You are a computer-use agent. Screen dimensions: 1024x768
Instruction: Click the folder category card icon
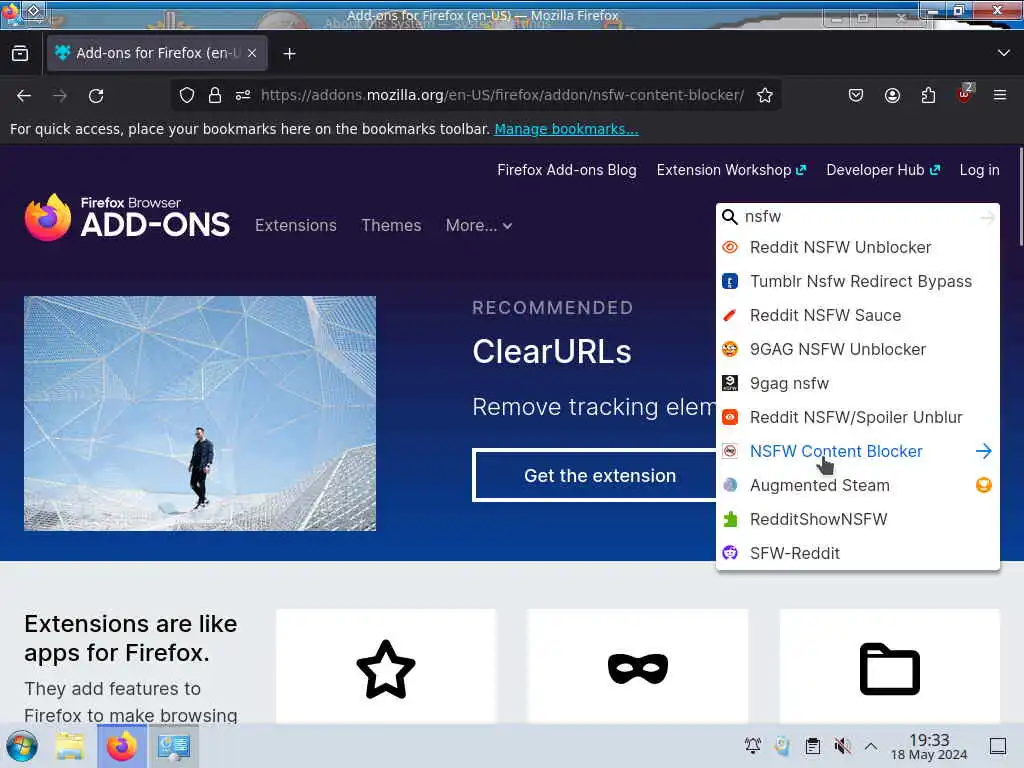click(x=889, y=669)
